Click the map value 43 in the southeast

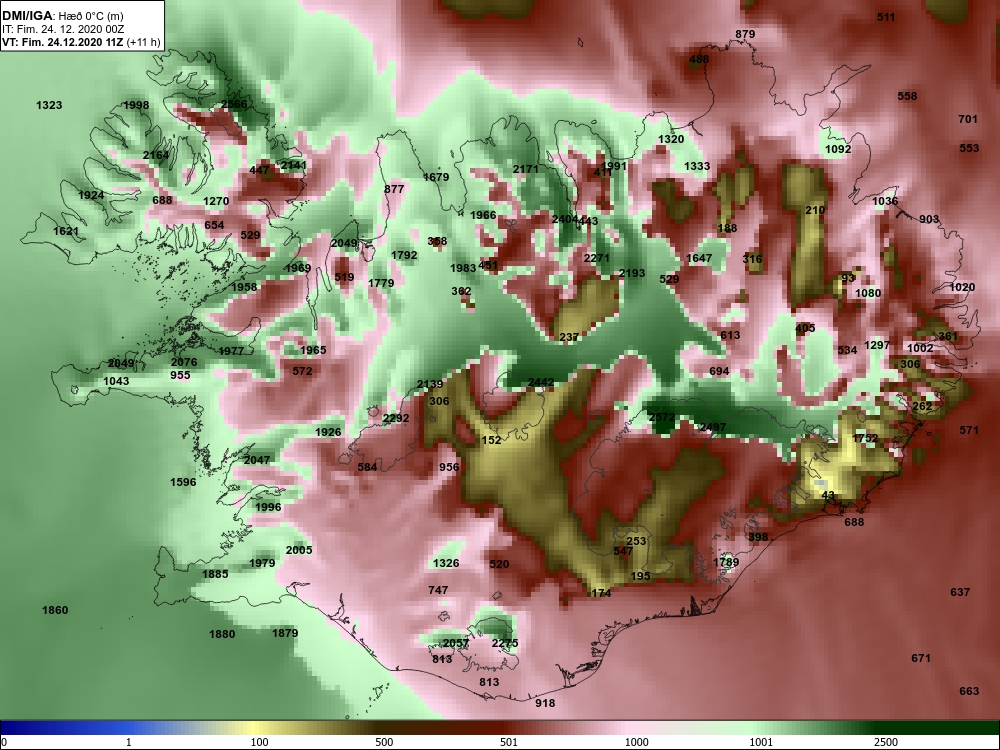(828, 496)
